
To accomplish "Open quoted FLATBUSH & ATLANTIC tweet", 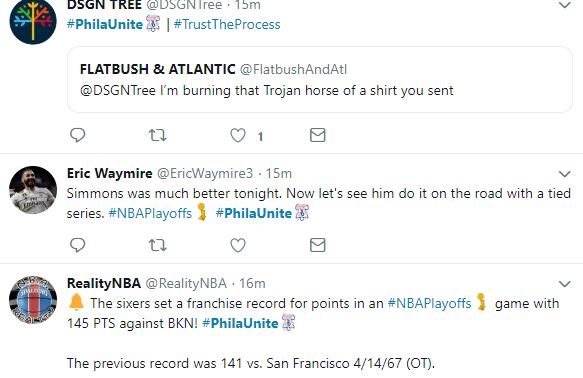I will pos(320,80).
